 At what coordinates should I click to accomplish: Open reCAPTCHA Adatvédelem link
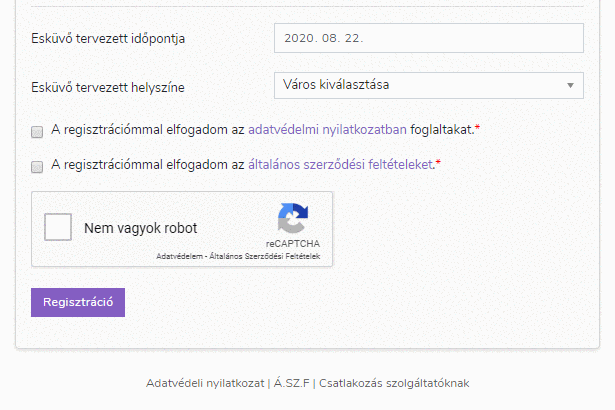[x=179, y=256]
